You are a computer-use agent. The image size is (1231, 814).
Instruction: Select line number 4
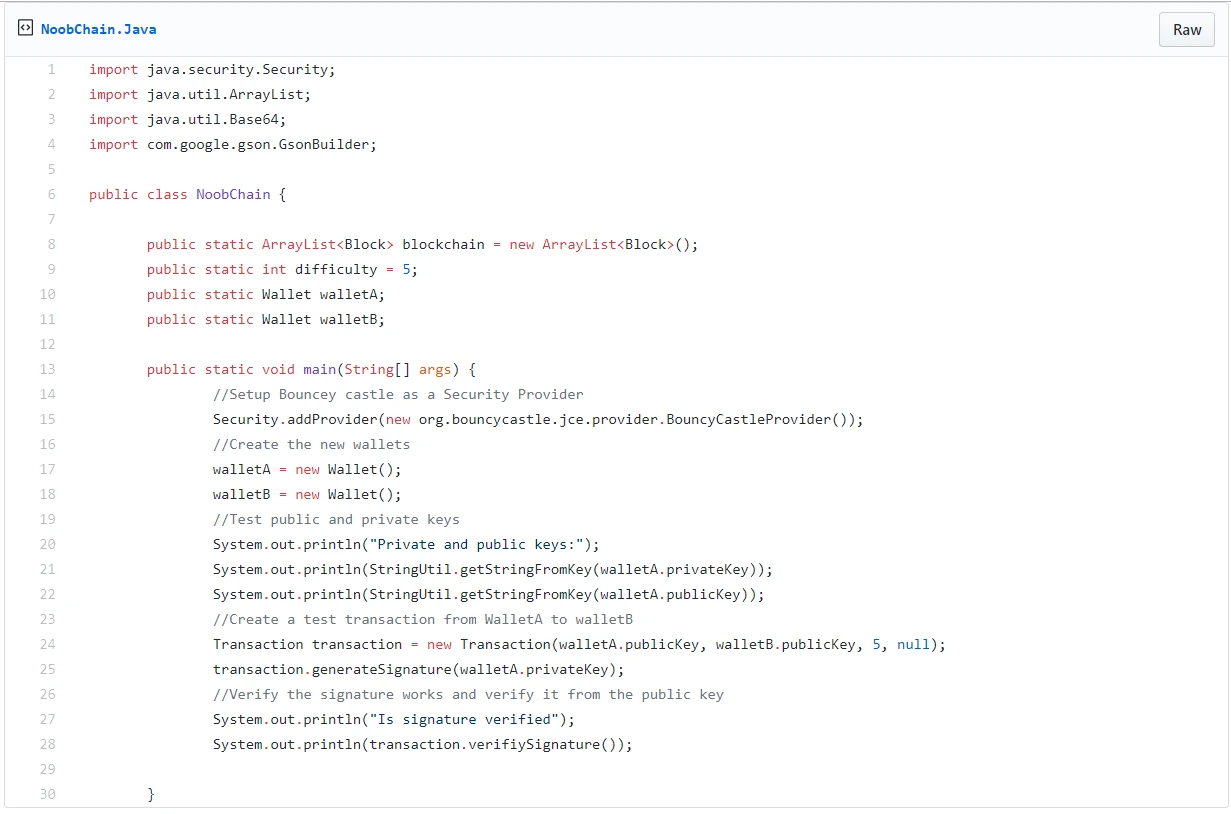click(x=51, y=144)
